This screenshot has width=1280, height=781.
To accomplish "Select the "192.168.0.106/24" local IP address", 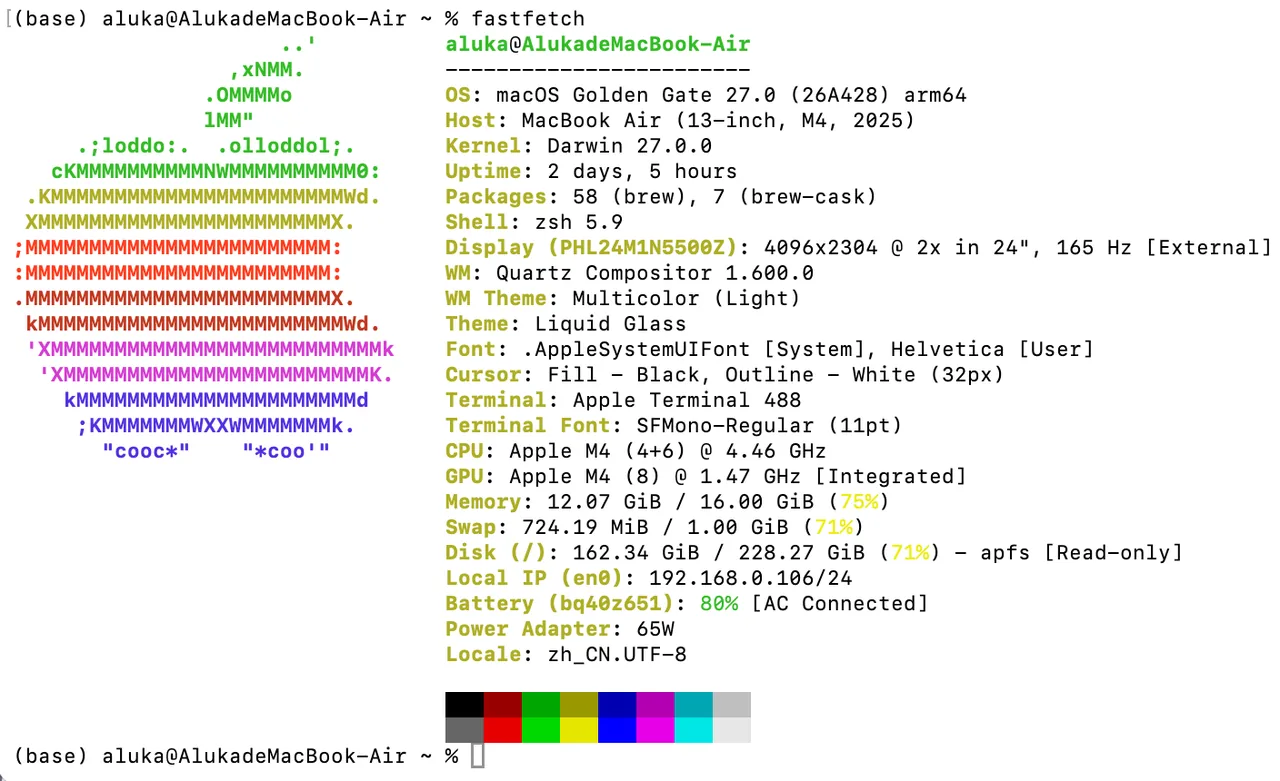I will click(751, 578).
